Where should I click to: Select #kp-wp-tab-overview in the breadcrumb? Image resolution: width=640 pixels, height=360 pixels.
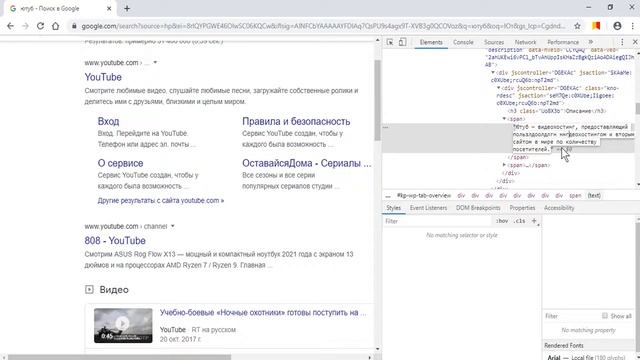[x=424, y=196]
